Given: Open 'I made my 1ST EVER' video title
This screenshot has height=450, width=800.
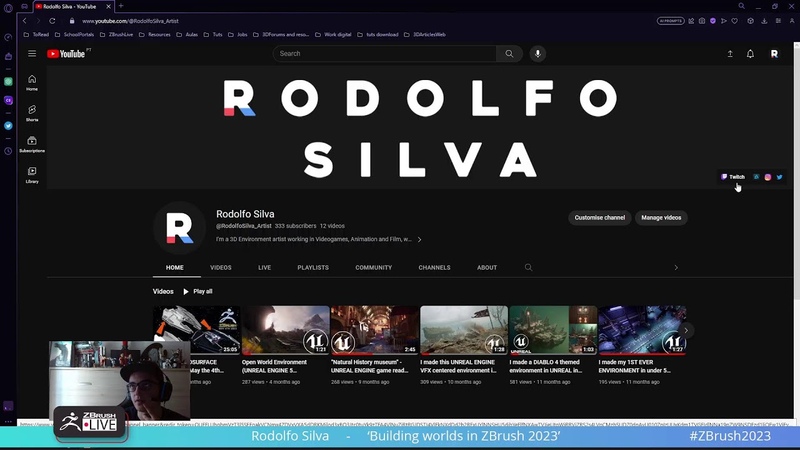Looking at the screenshot, I should pos(634,366).
